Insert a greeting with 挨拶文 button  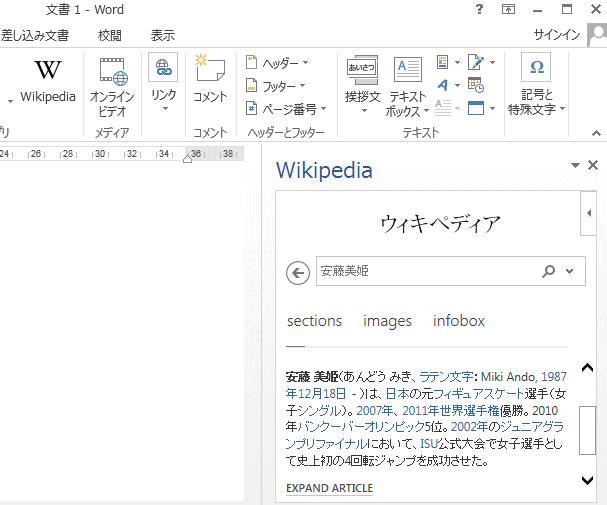362,85
